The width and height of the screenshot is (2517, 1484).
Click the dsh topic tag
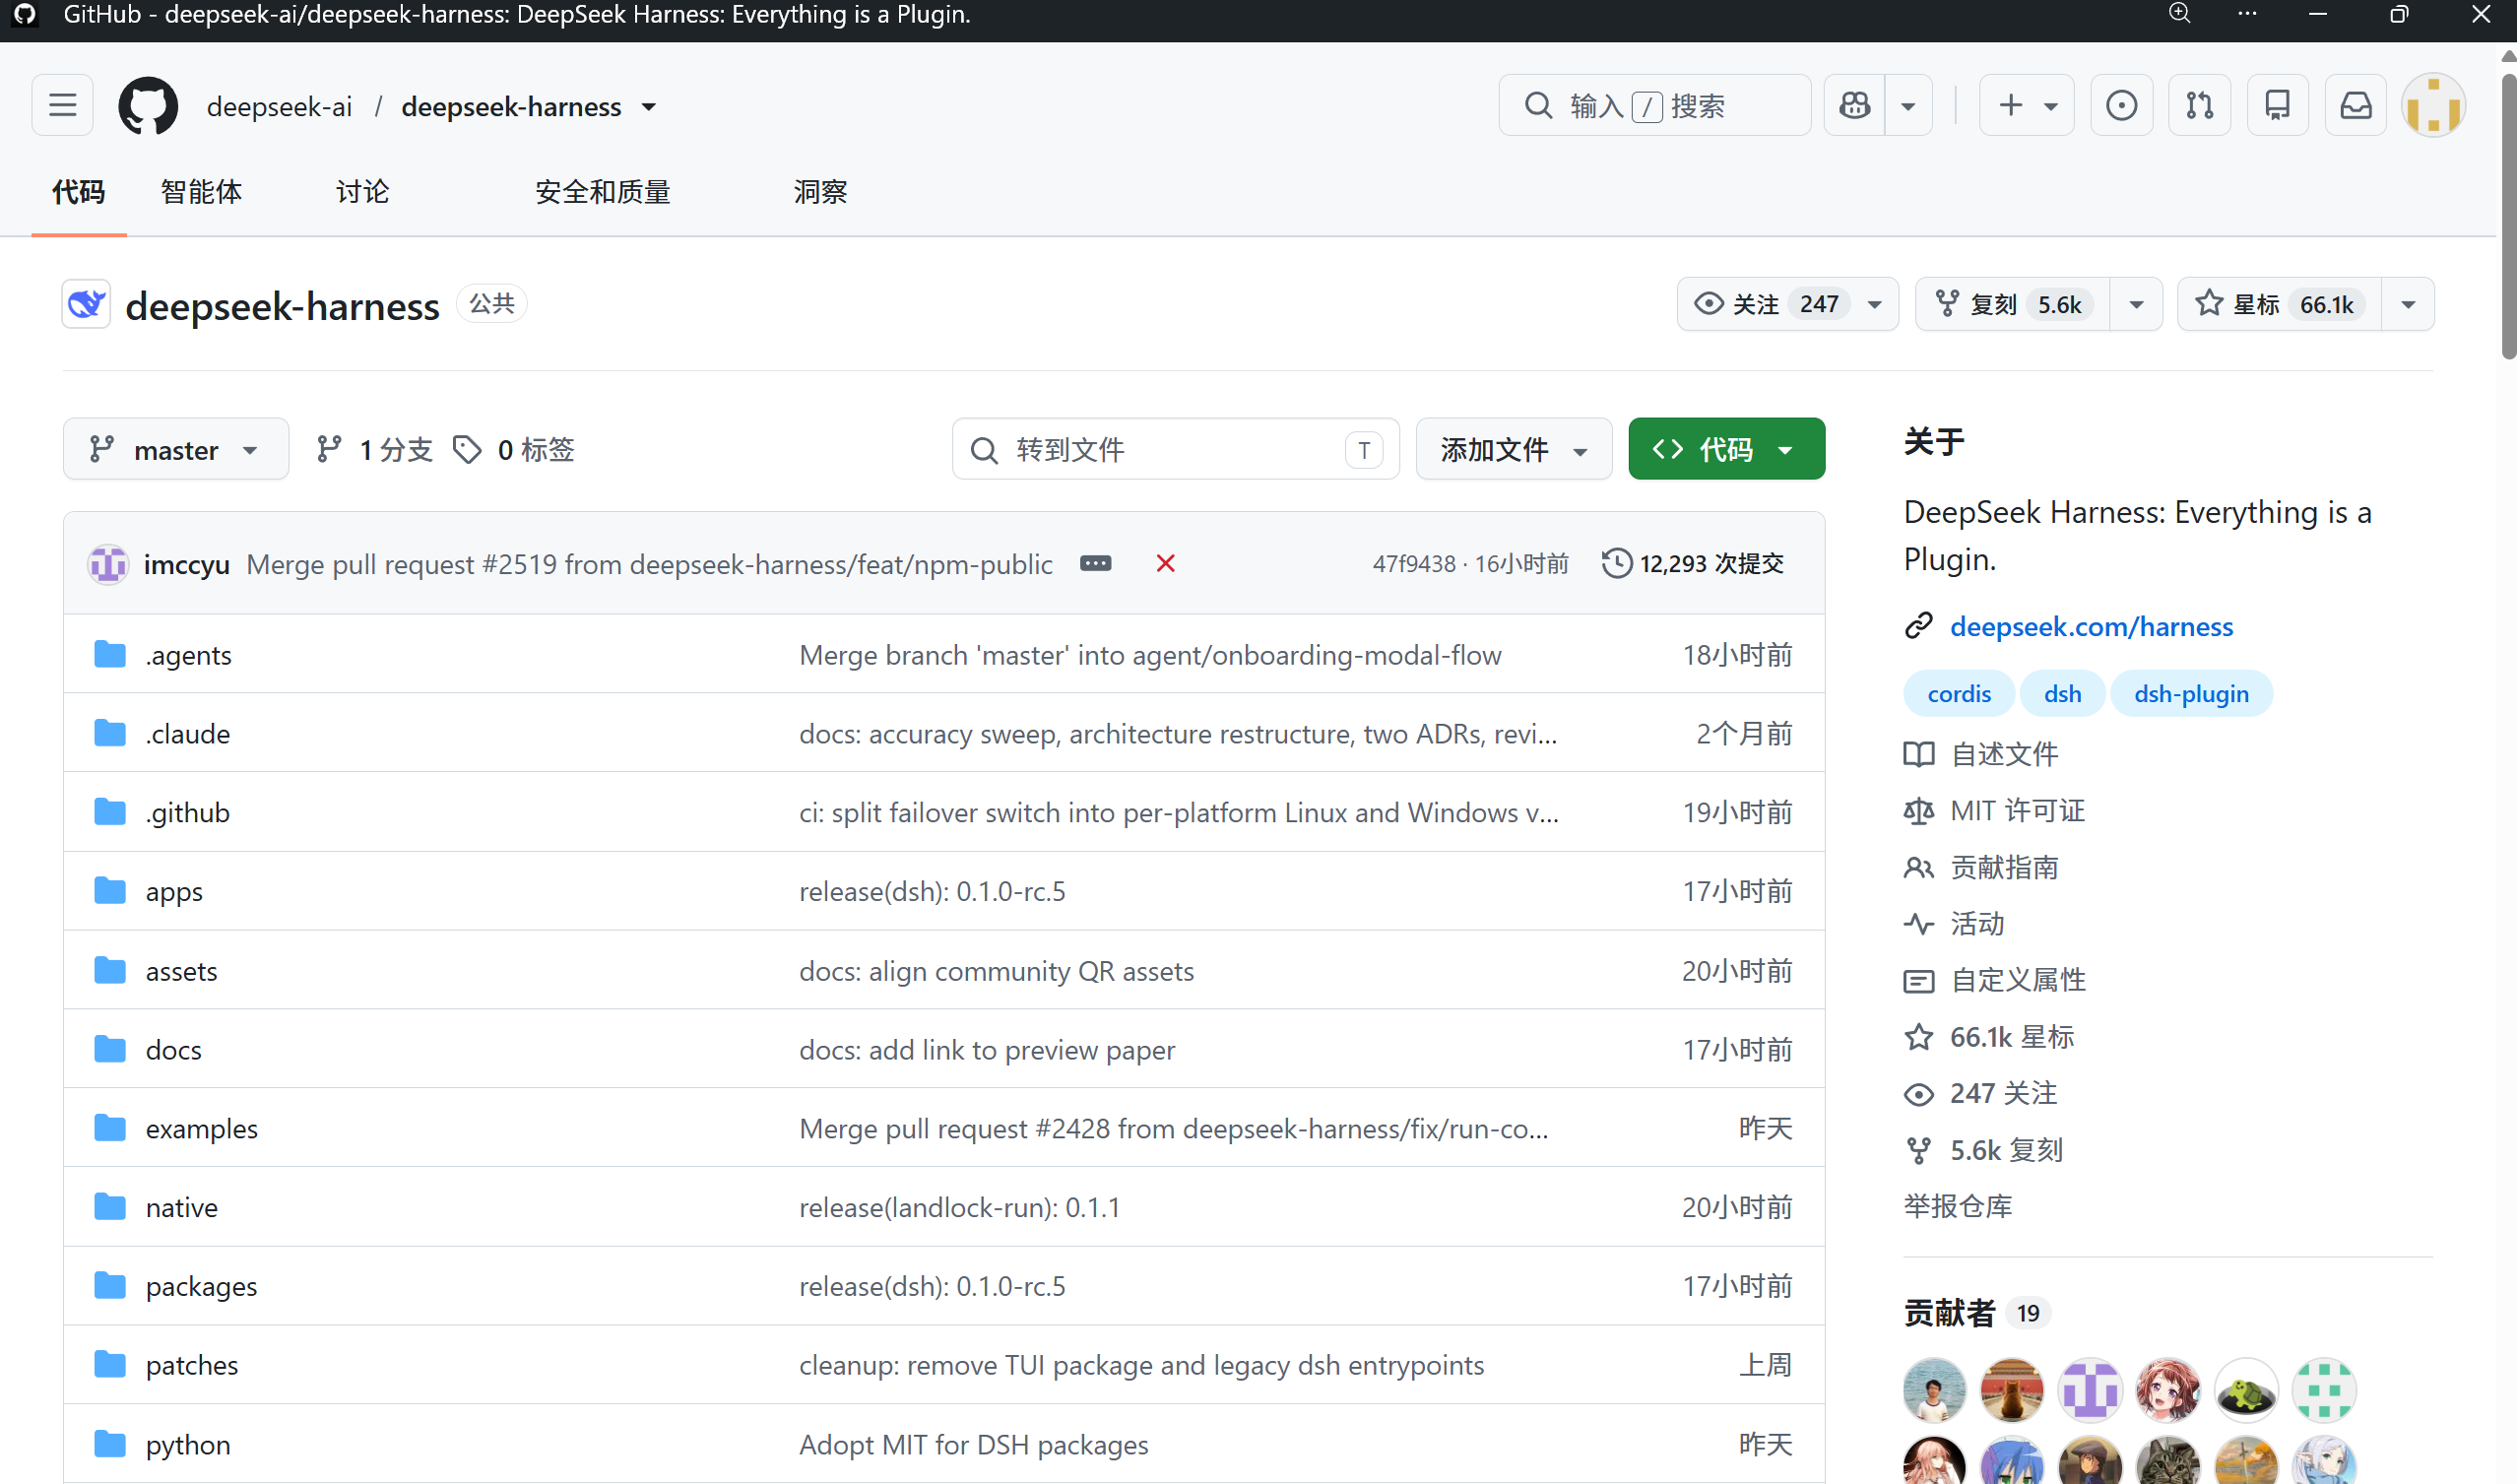click(2062, 694)
